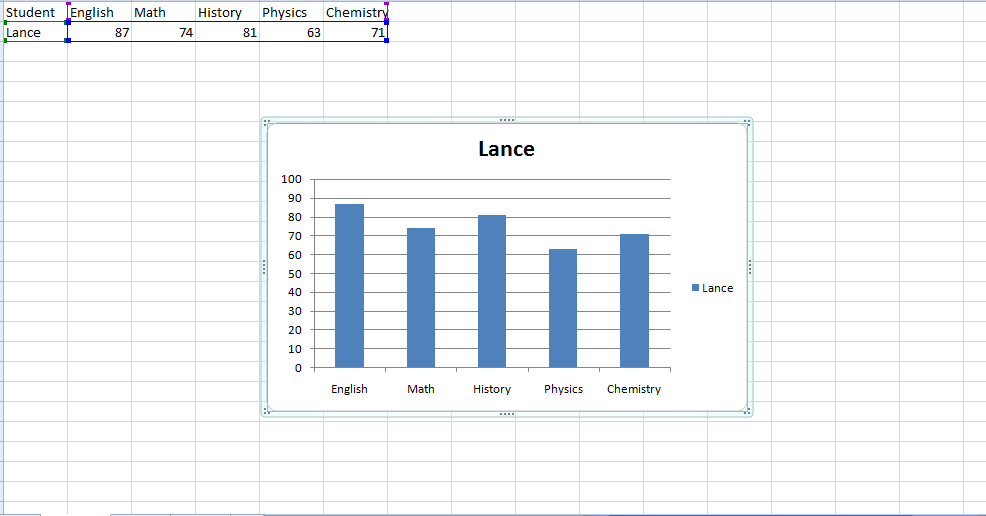Click the chart's top-left corner handle

click(x=267, y=123)
